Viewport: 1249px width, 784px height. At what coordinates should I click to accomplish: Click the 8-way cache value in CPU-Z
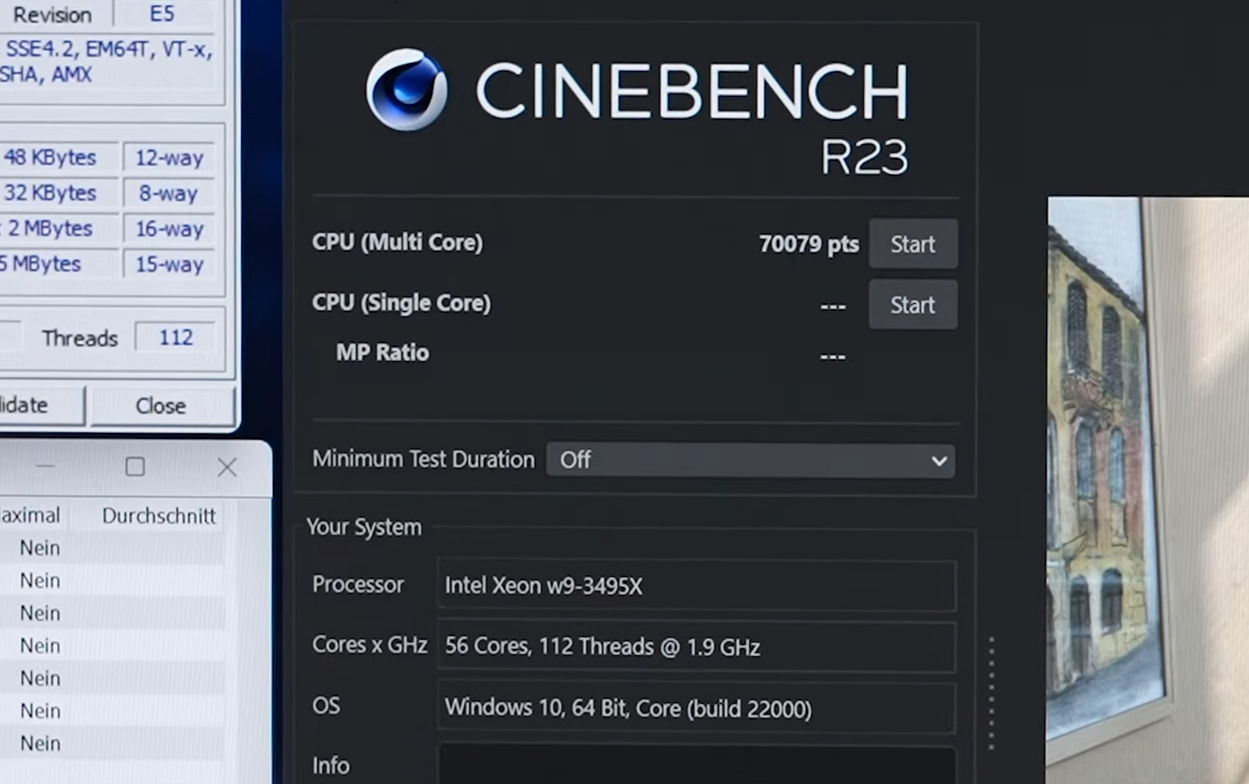point(169,193)
